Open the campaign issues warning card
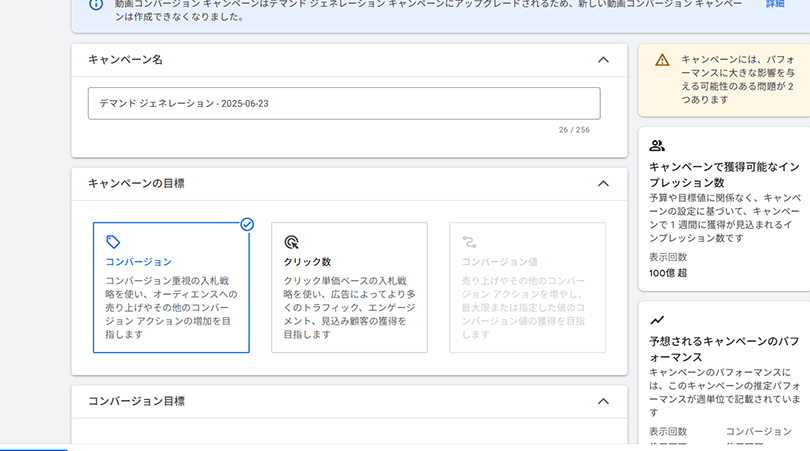Screen dimensions: 810x451 [724, 80]
